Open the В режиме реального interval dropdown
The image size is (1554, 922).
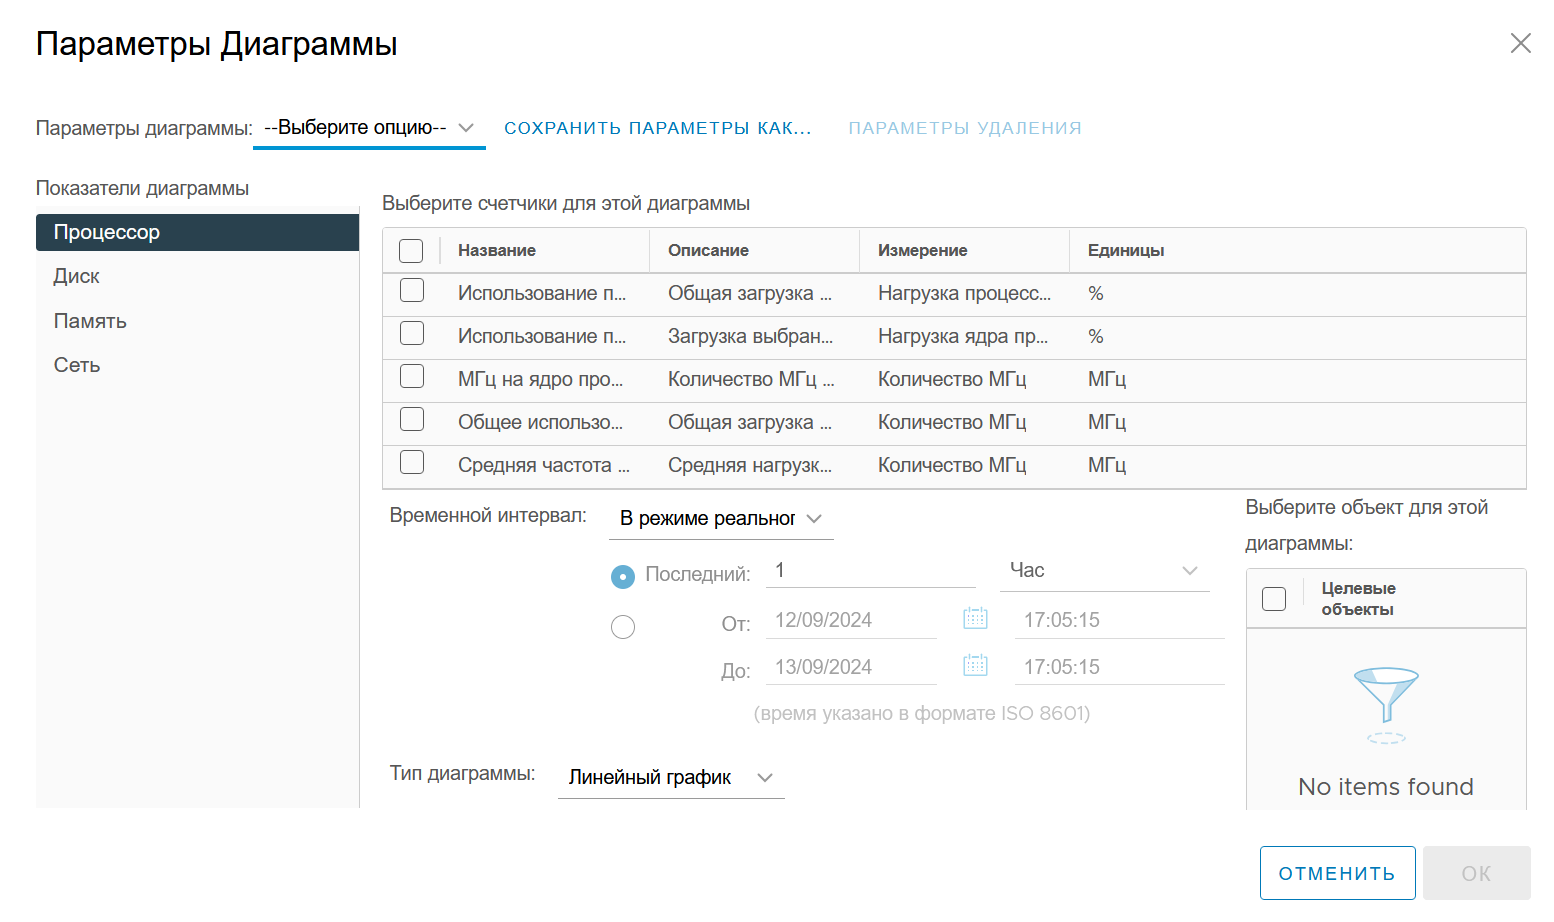tap(721, 519)
